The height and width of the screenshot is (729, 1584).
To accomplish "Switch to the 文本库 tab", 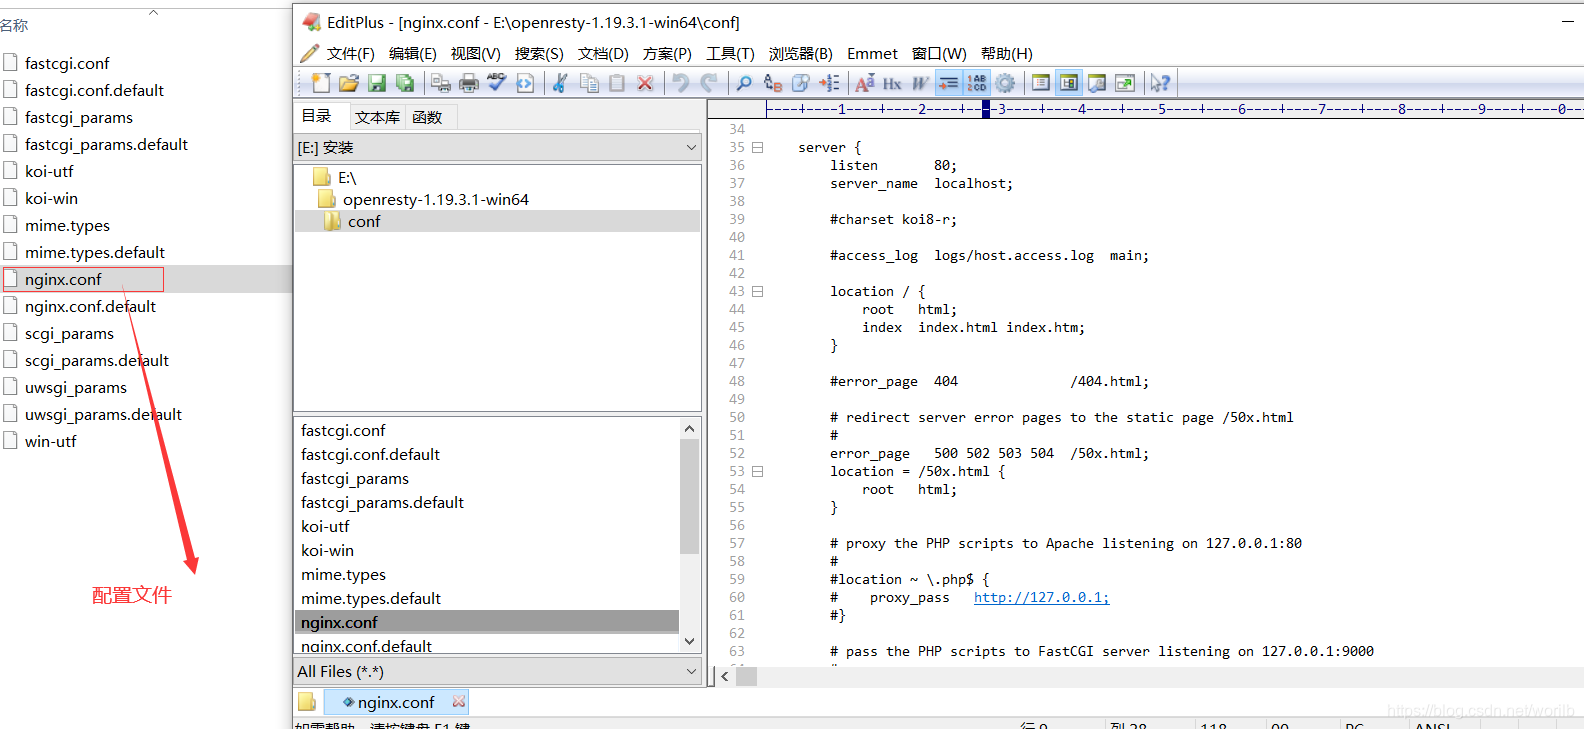I will [377, 117].
